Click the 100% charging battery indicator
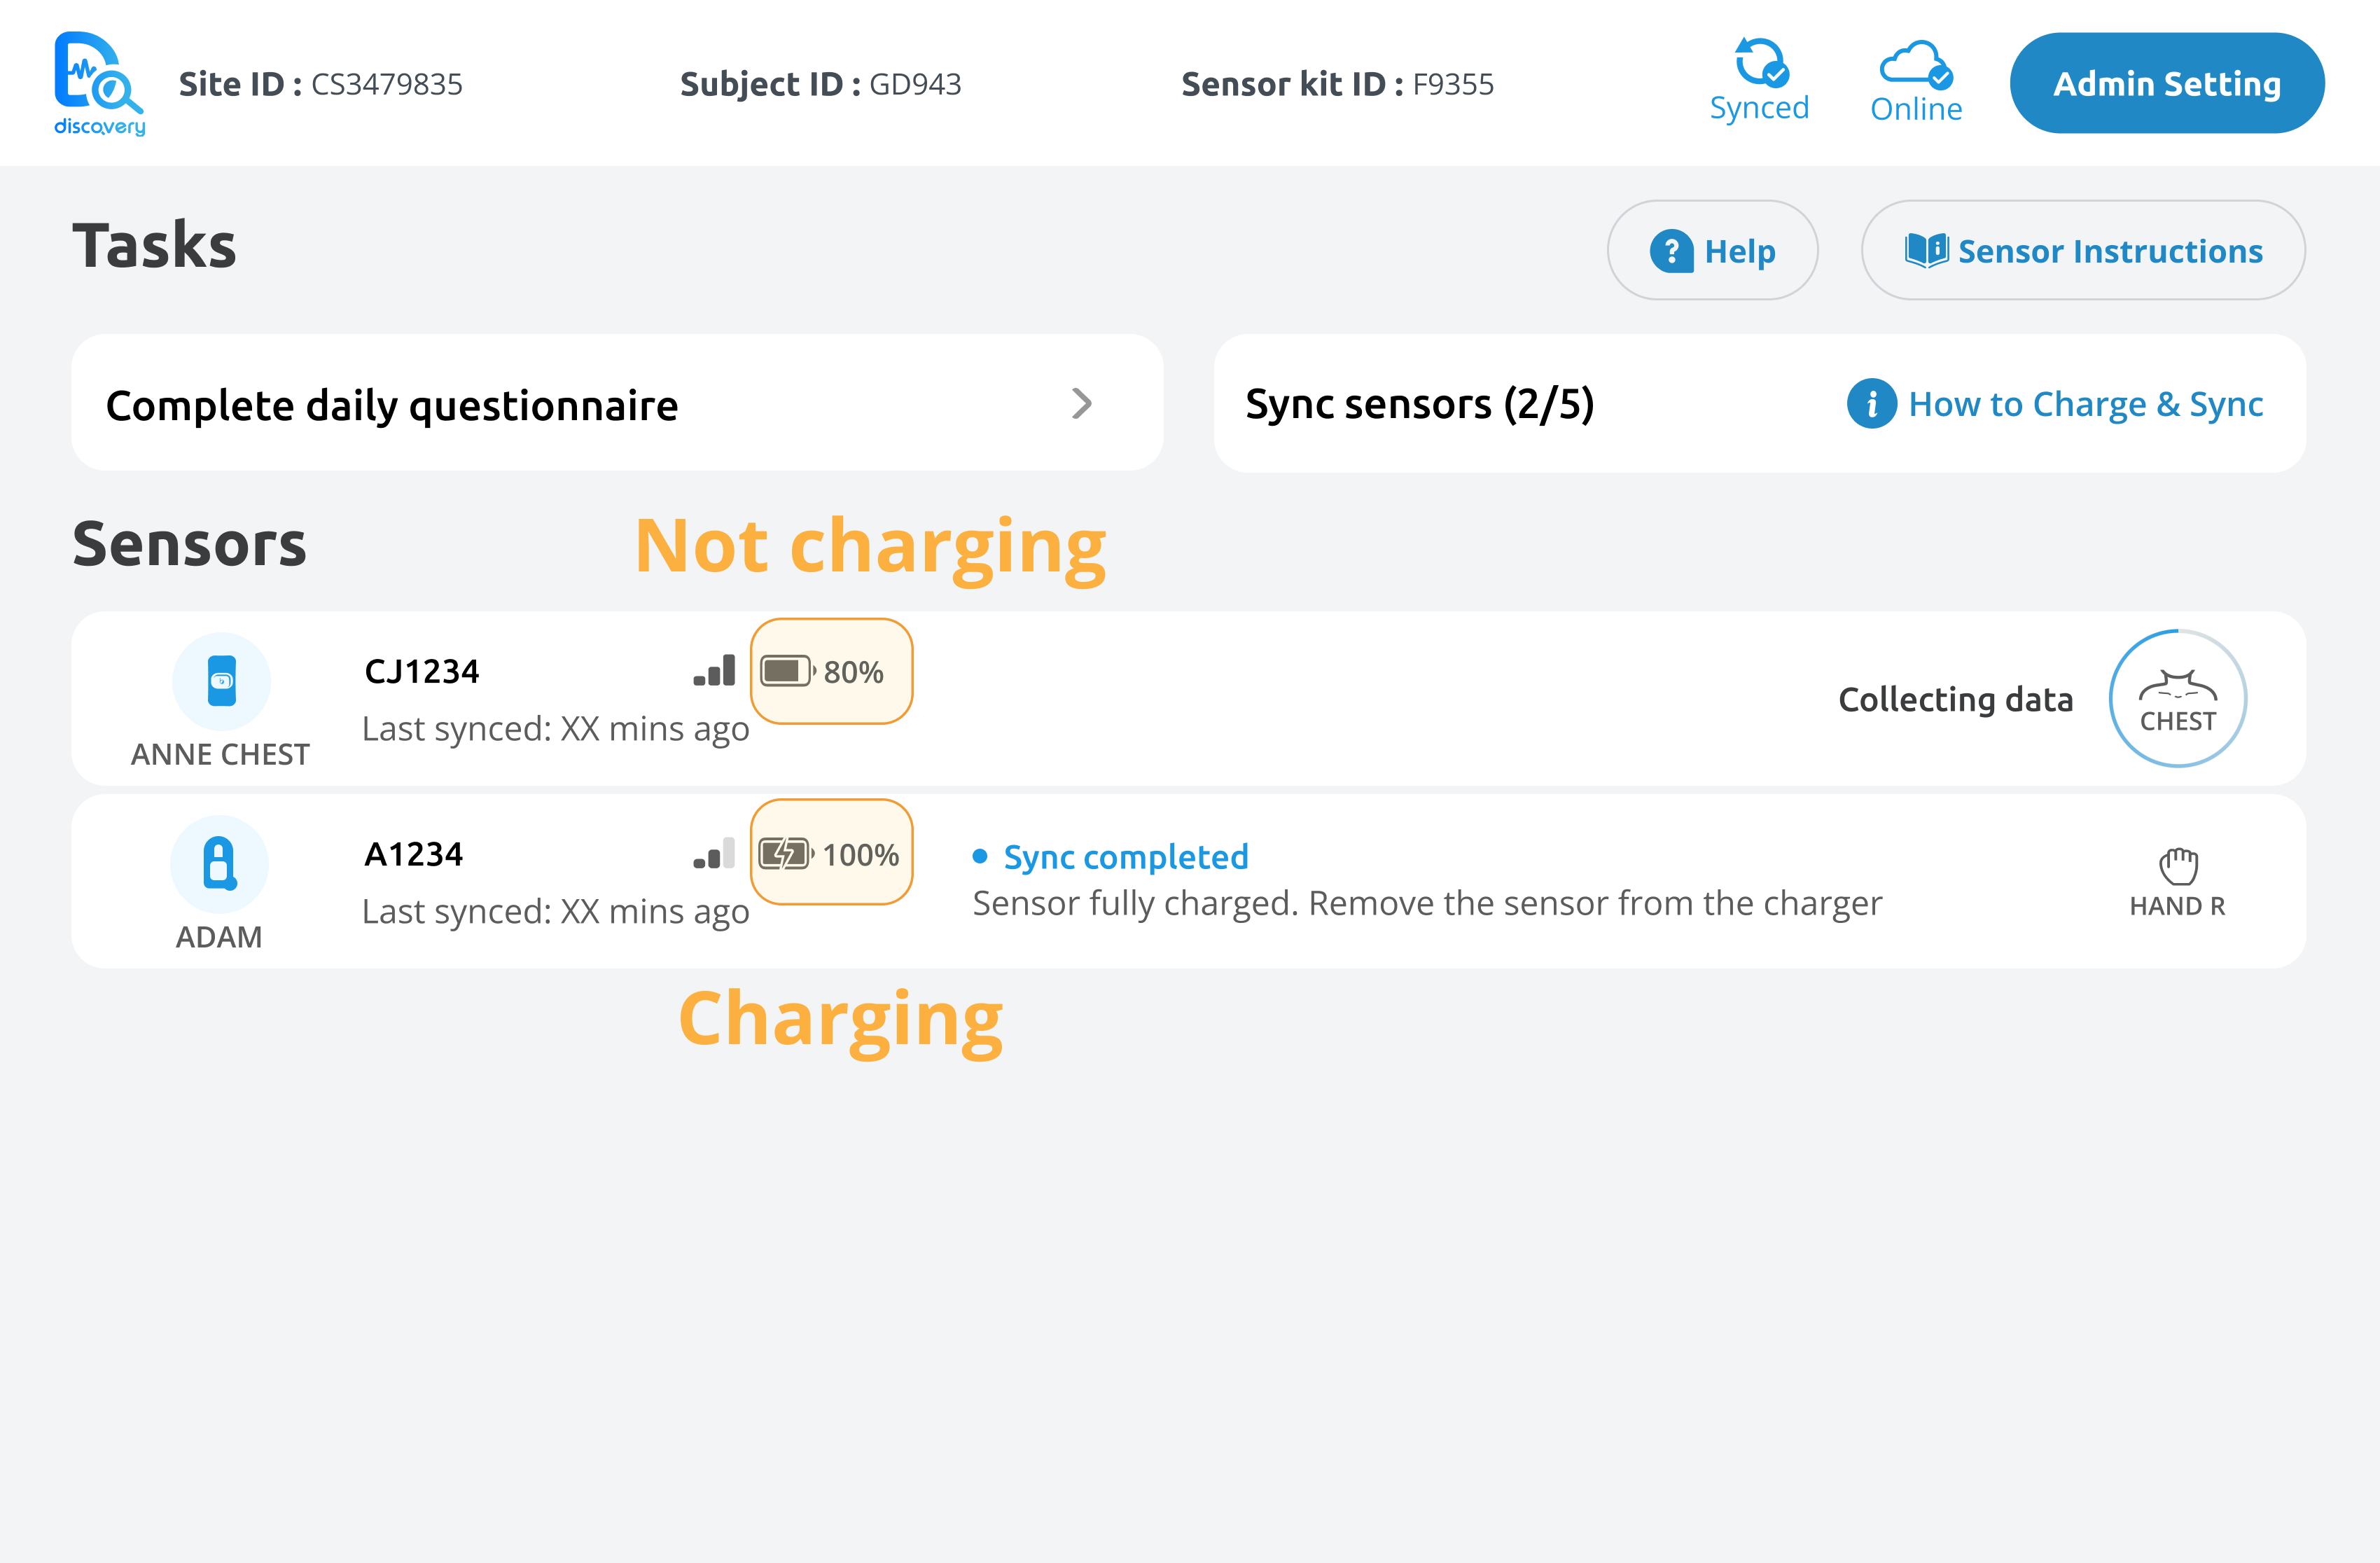 point(831,853)
